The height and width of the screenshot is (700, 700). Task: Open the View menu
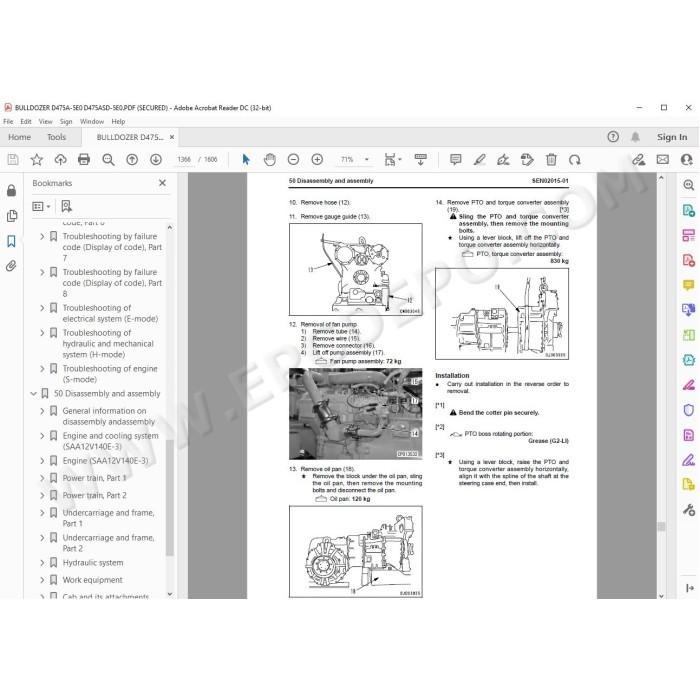coord(46,121)
